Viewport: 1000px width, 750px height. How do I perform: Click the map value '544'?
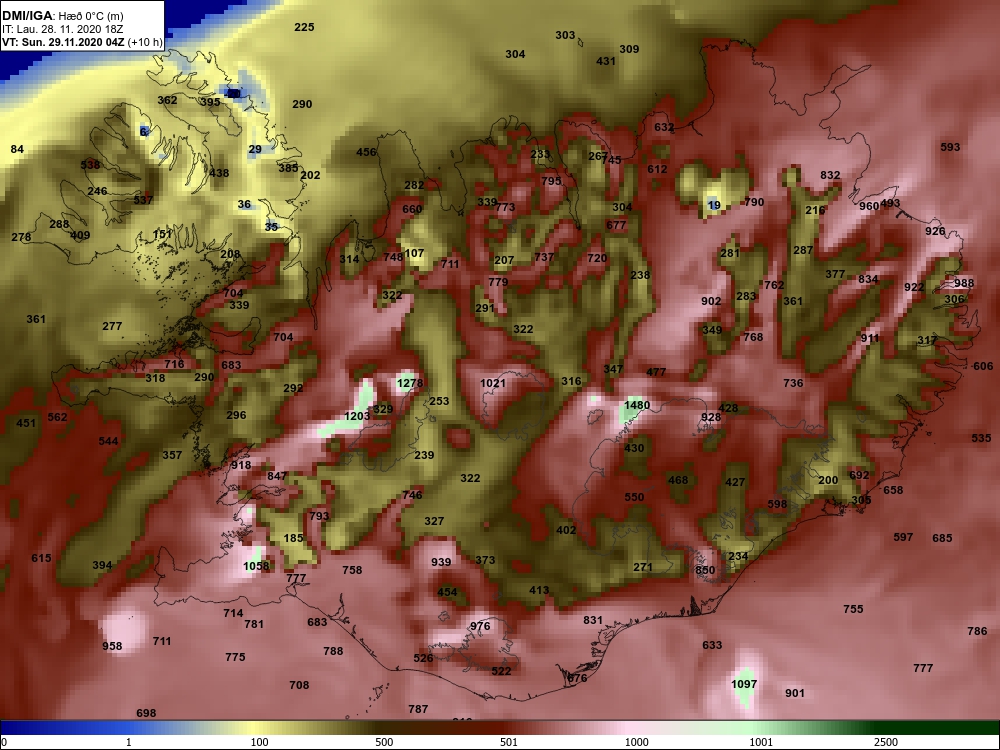pos(108,441)
